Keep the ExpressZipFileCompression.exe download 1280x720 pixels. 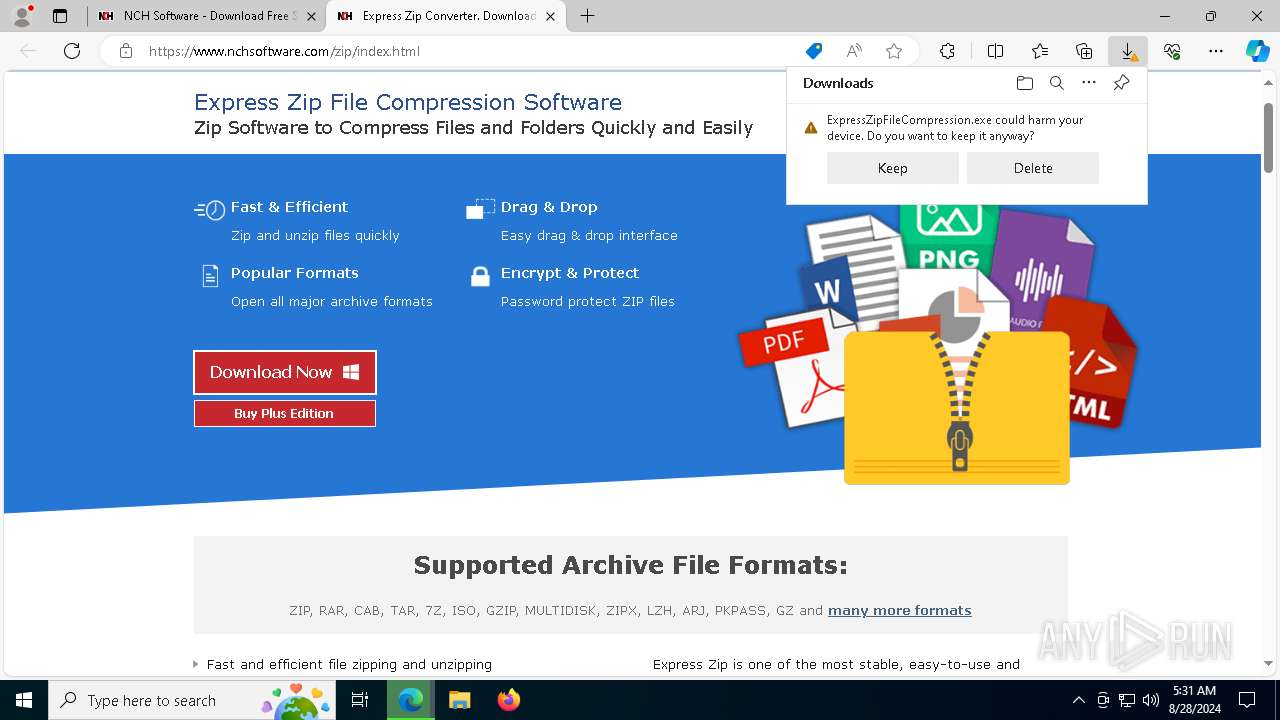(893, 168)
